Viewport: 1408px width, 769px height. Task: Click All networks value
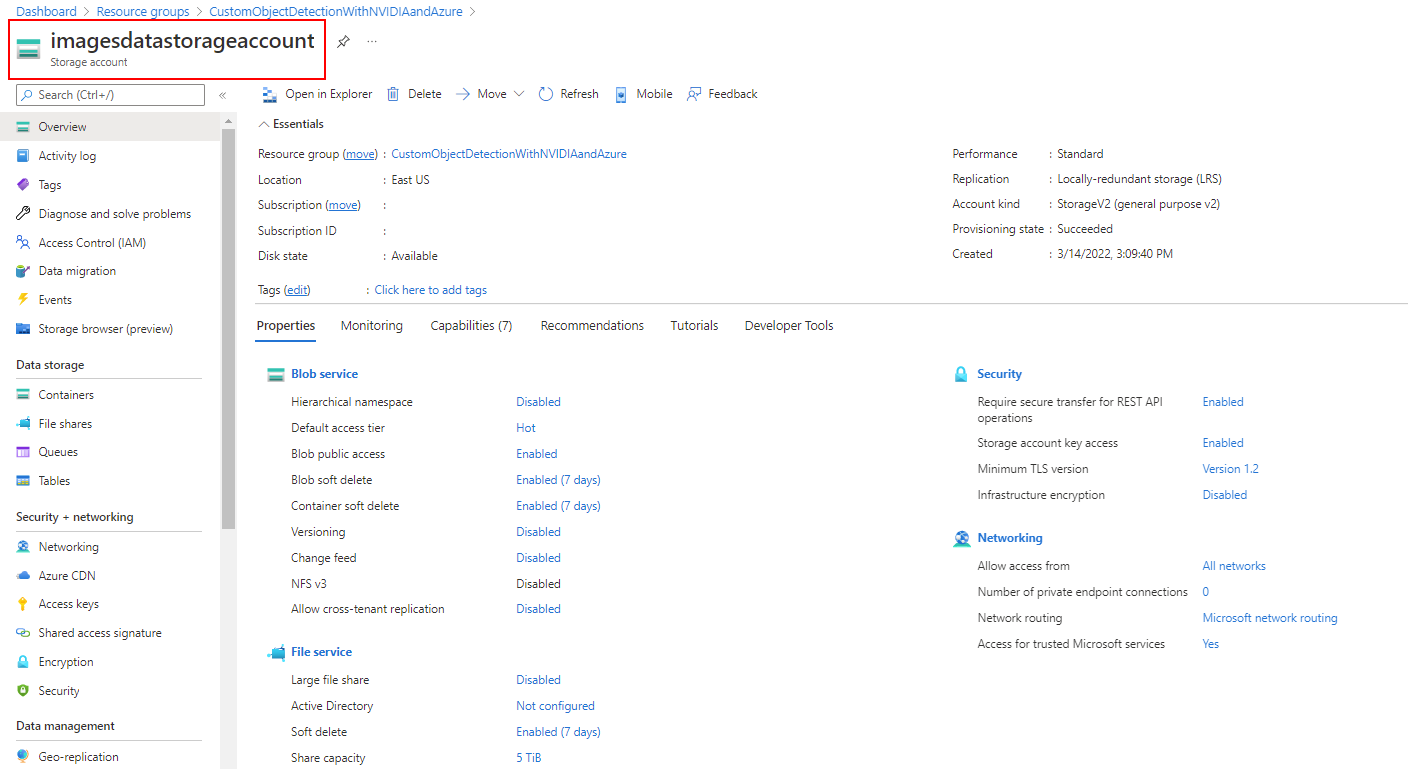(1234, 566)
